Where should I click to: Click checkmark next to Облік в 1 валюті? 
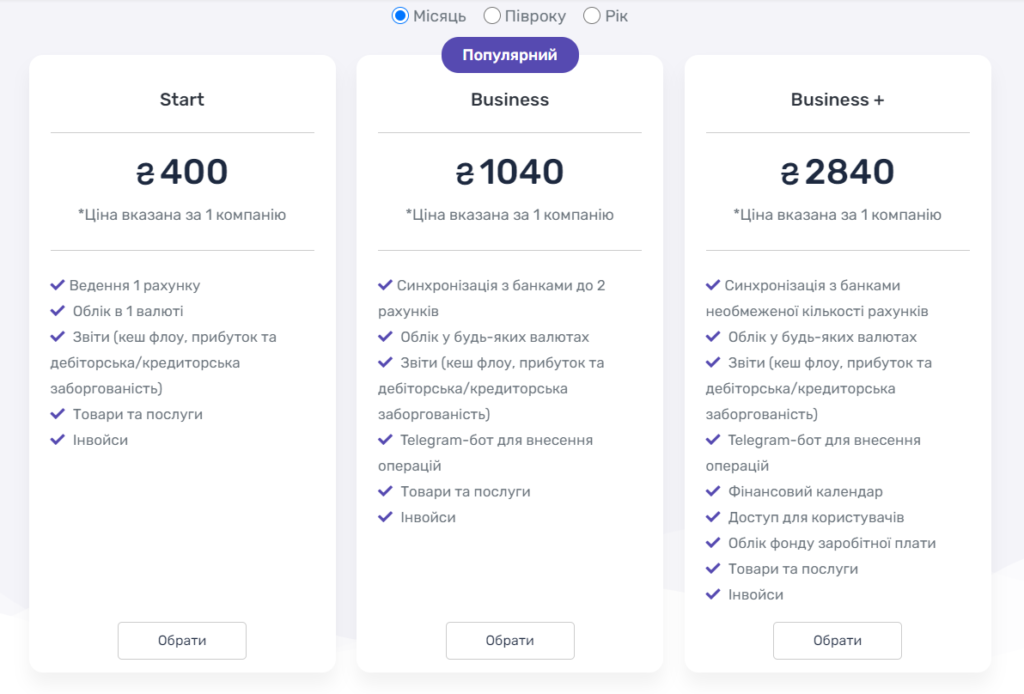(58, 311)
